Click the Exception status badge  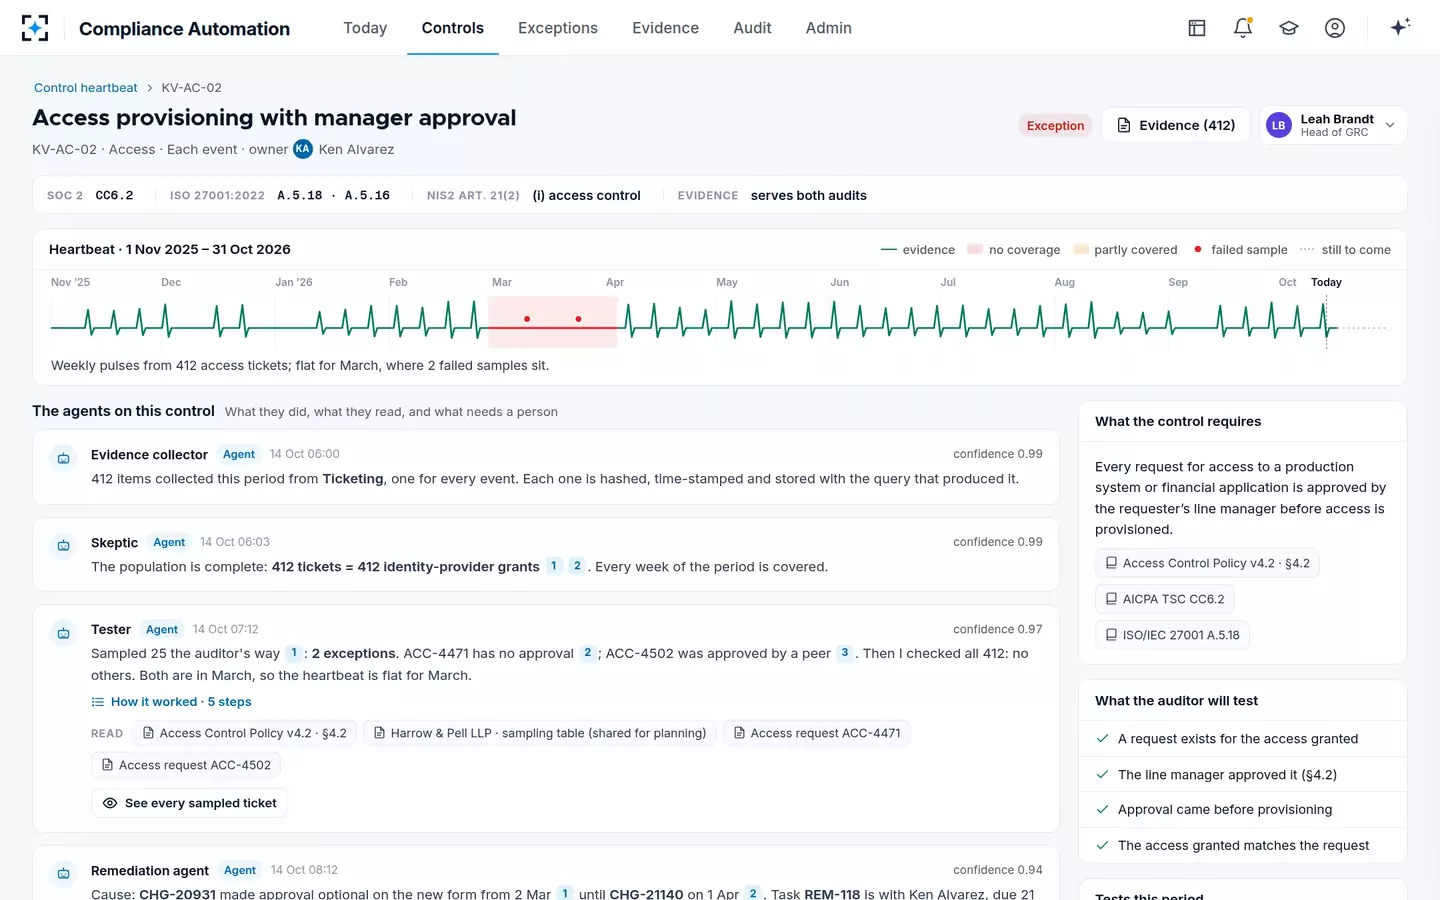(1055, 126)
